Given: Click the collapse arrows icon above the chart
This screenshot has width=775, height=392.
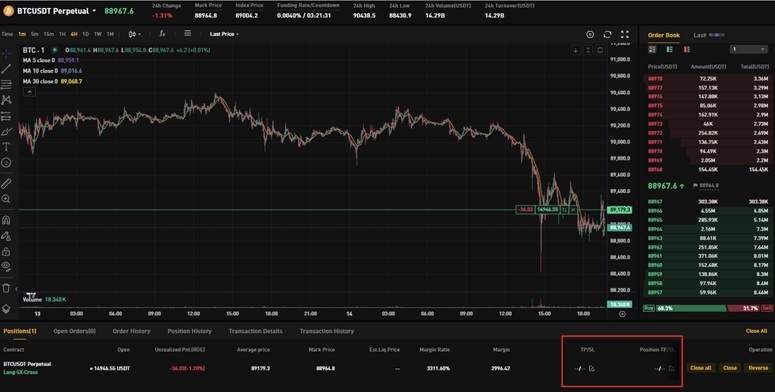Looking at the screenshot, I should coord(588,50).
